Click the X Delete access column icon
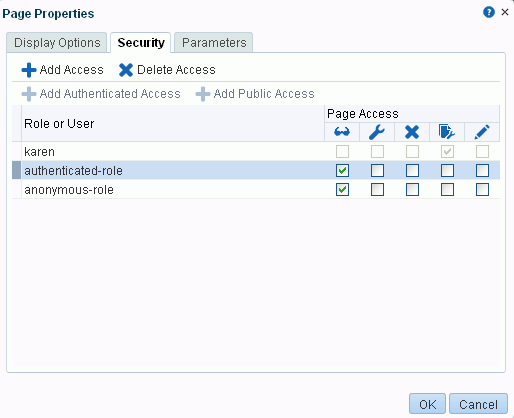Screen dimensions: 514x418 pos(412,132)
